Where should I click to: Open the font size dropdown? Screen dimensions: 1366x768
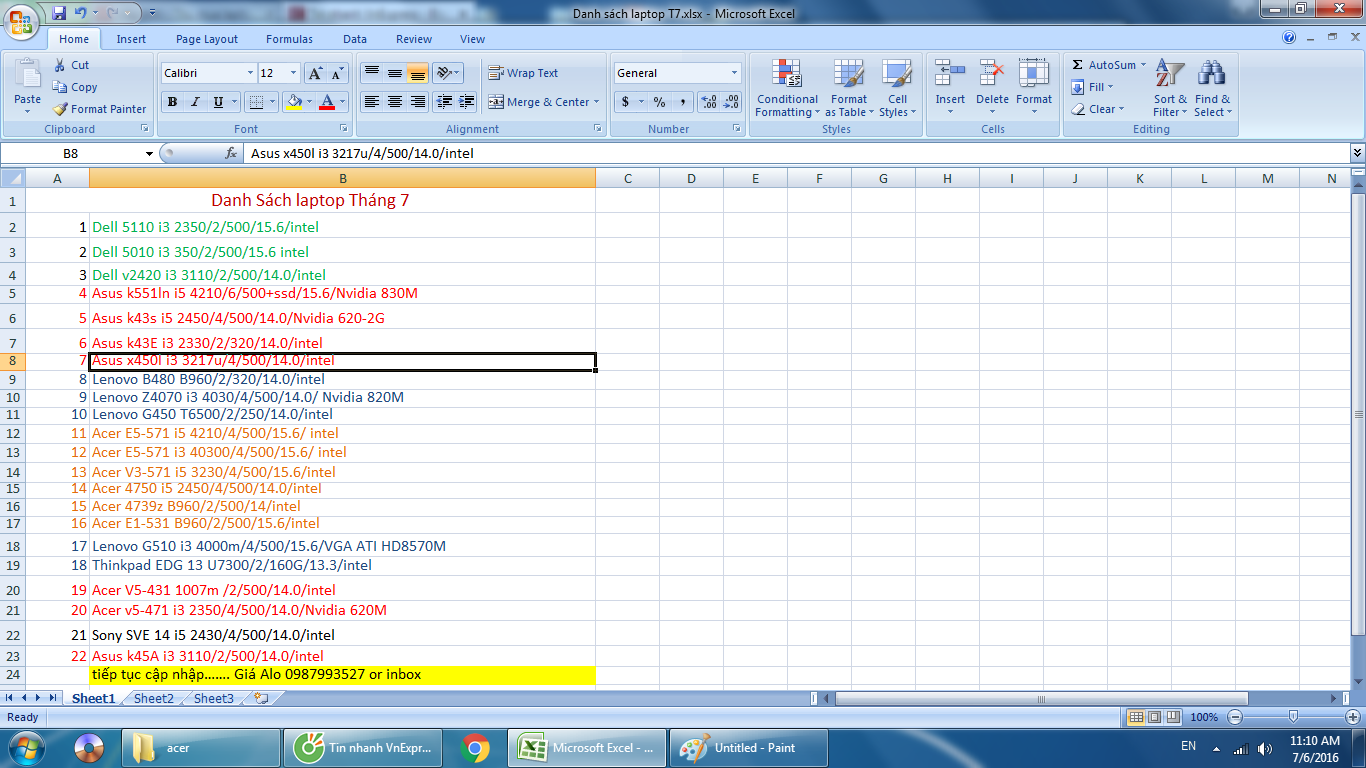coord(293,73)
